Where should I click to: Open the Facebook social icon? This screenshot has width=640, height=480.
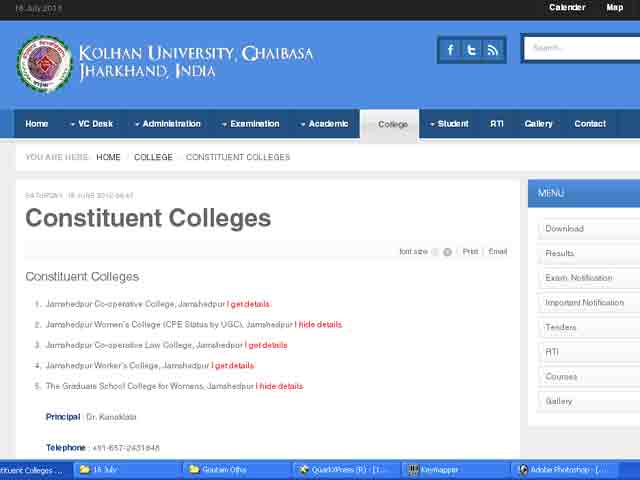click(x=451, y=50)
